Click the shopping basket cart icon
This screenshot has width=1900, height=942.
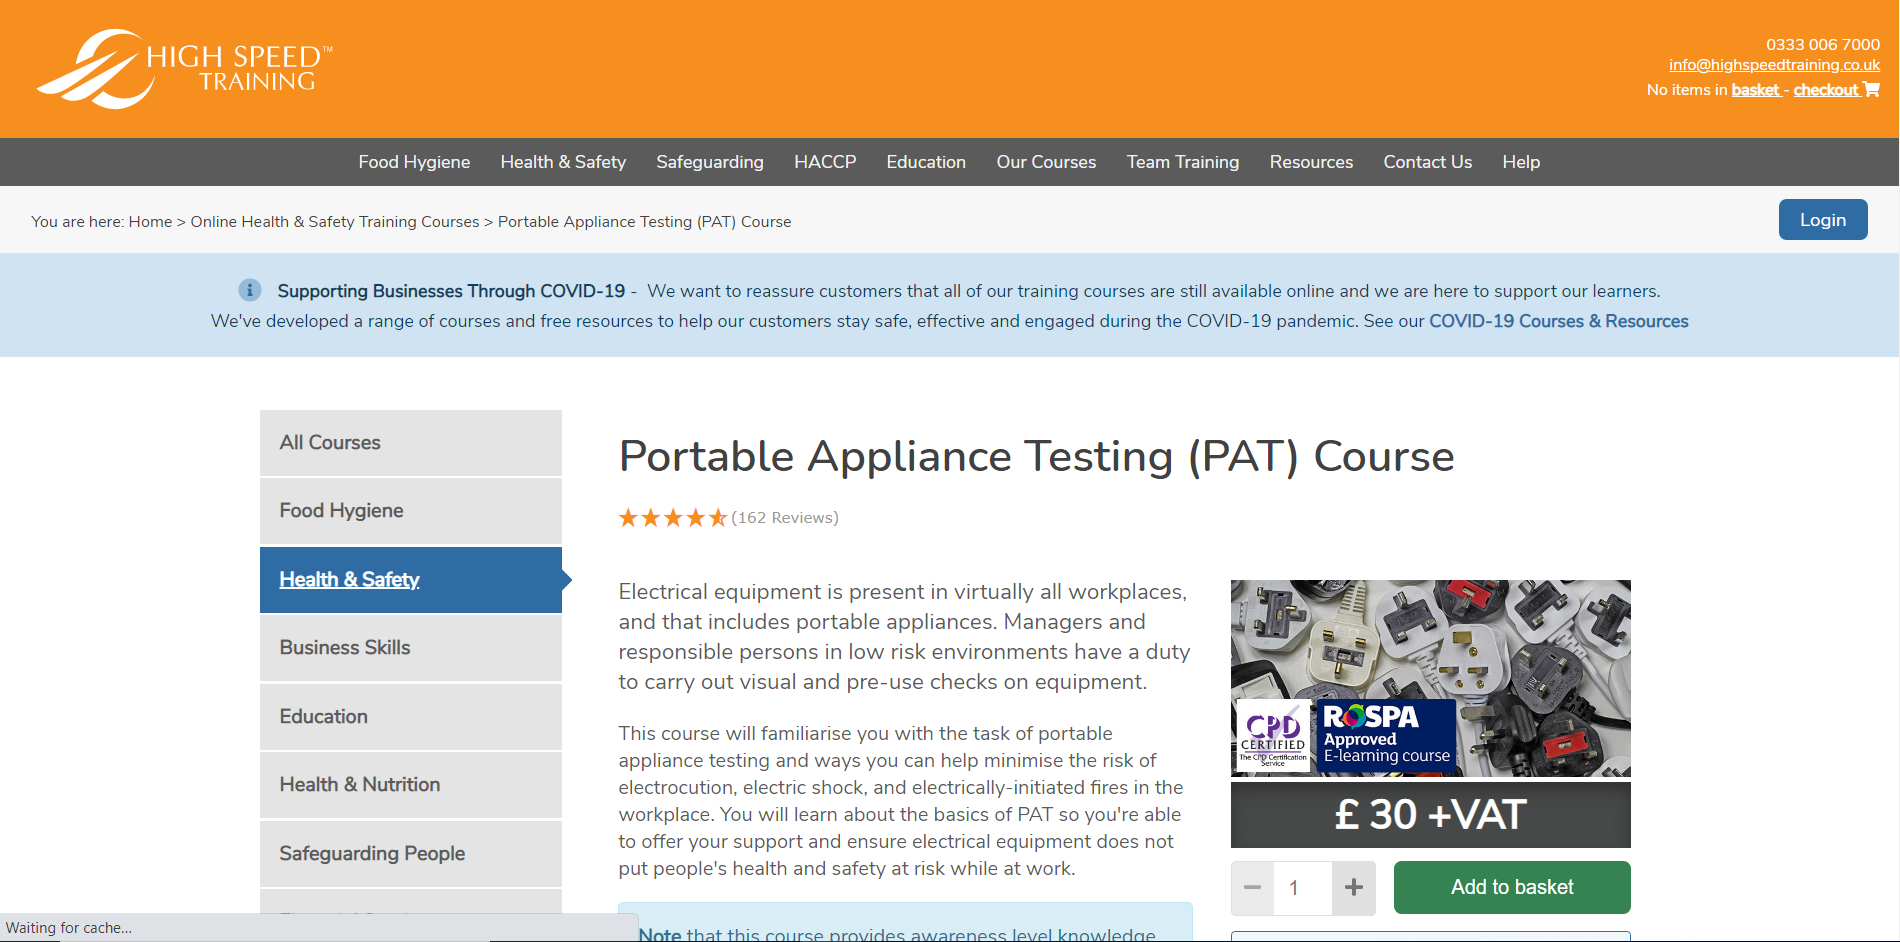click(1872, 90)
